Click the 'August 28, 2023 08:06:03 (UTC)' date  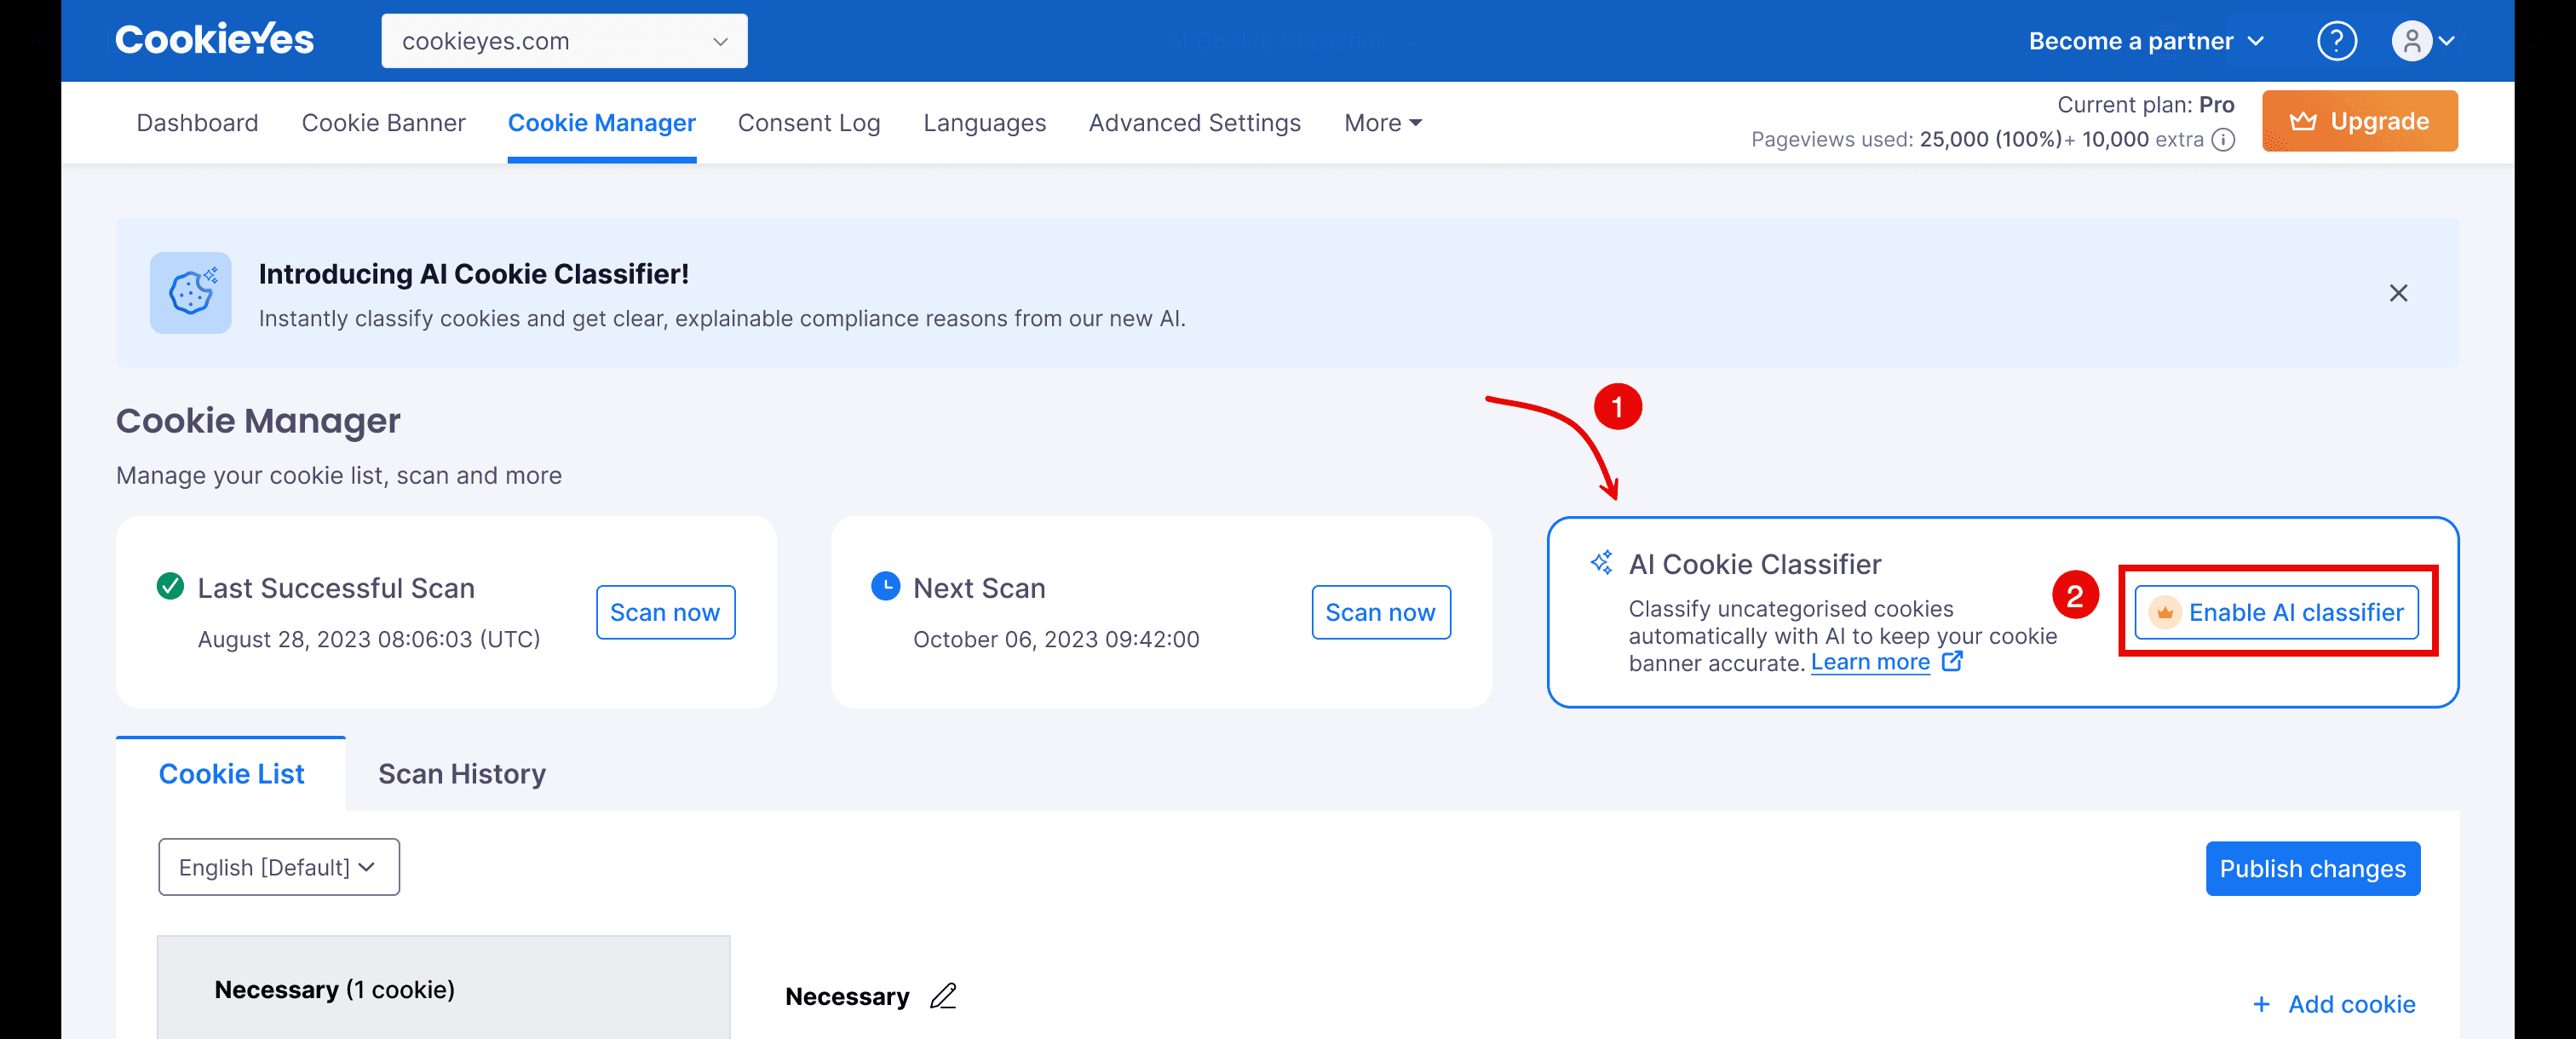369,639
